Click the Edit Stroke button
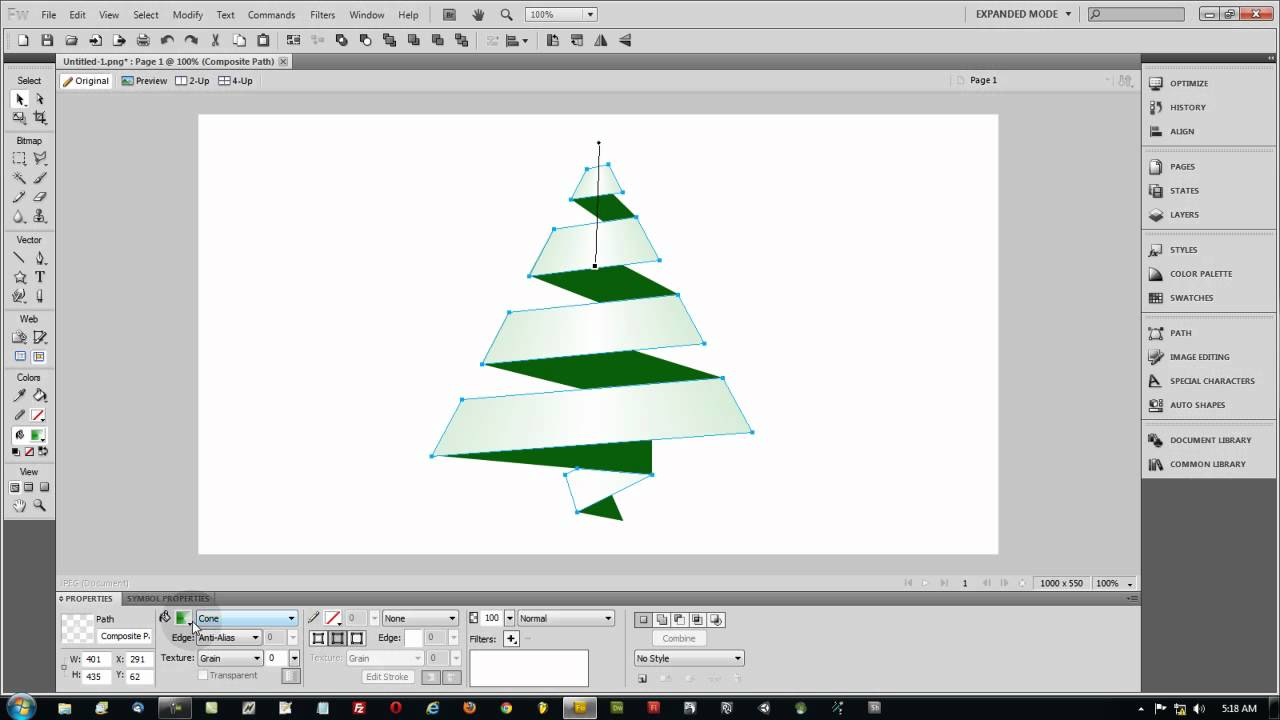This screenshot has height=720, width=1280. [x=387, y=677]
